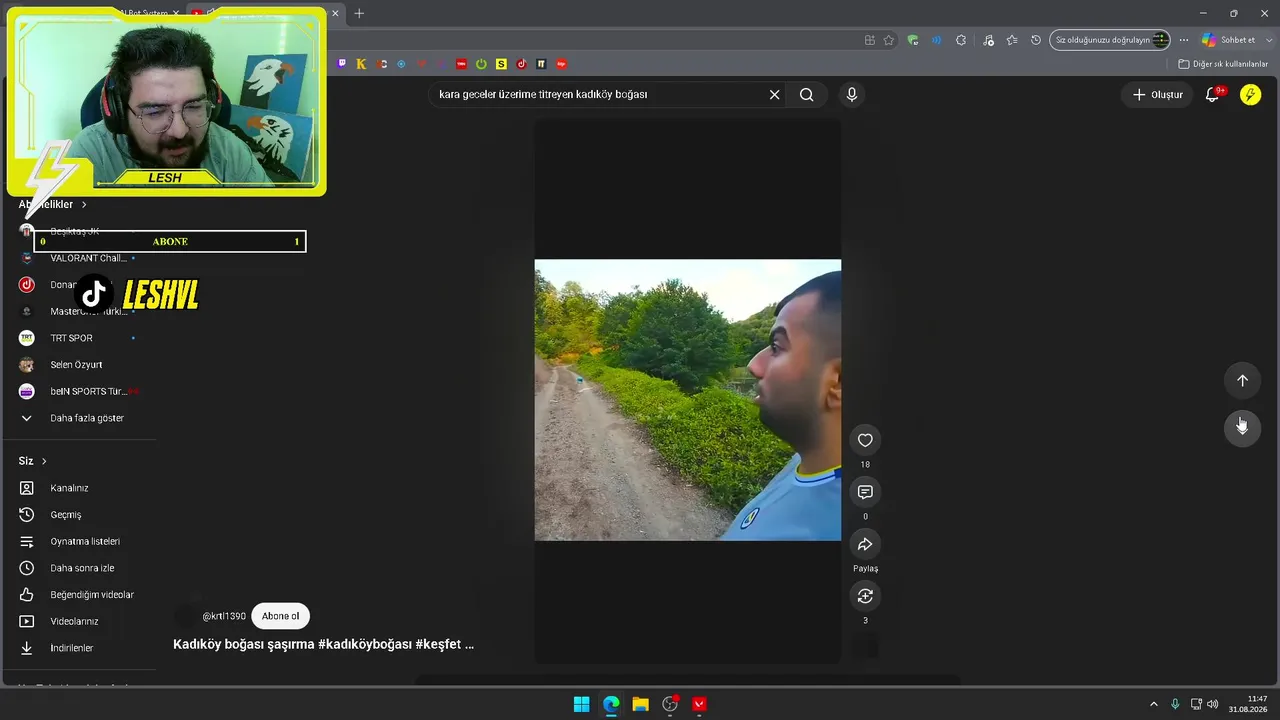Screen dimensions: 1280x720
Task: Go to the previous Short
Action: click(1242, 380)
